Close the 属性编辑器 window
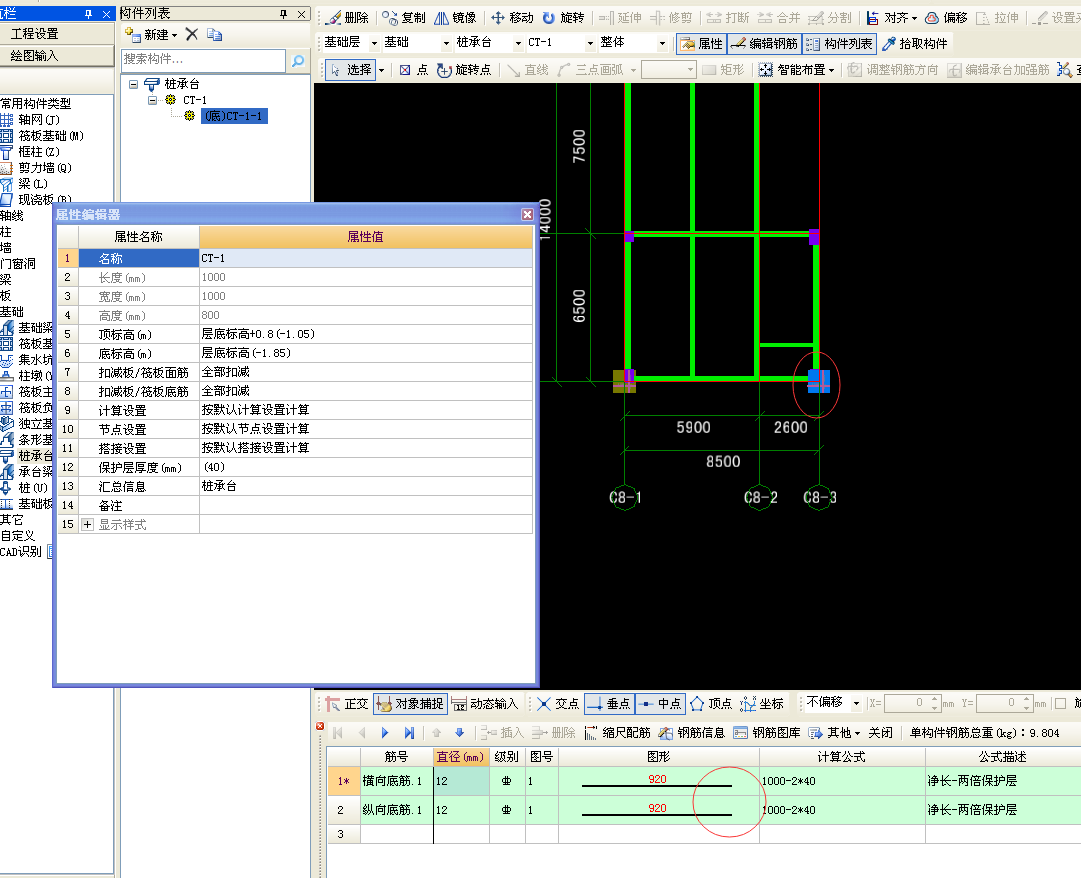The image size is (1081, 878). [x=527, y=214]
